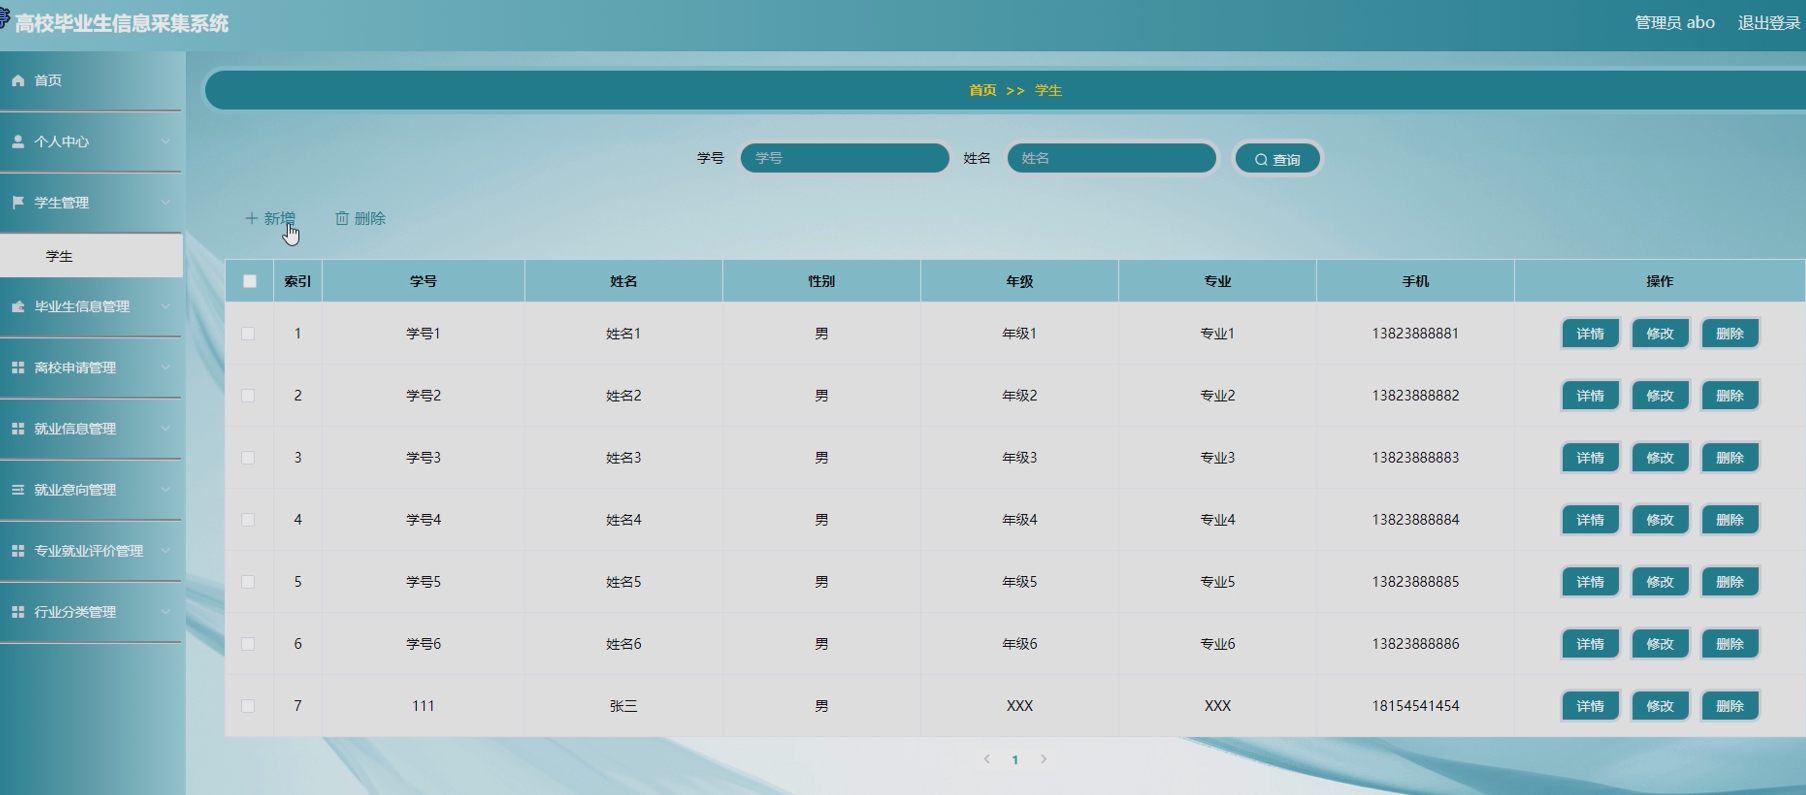Check the row checkbox for 学号2
The width and height of the screenshot is (1806, 795).
pyautogui.click(x=248, y=395)
